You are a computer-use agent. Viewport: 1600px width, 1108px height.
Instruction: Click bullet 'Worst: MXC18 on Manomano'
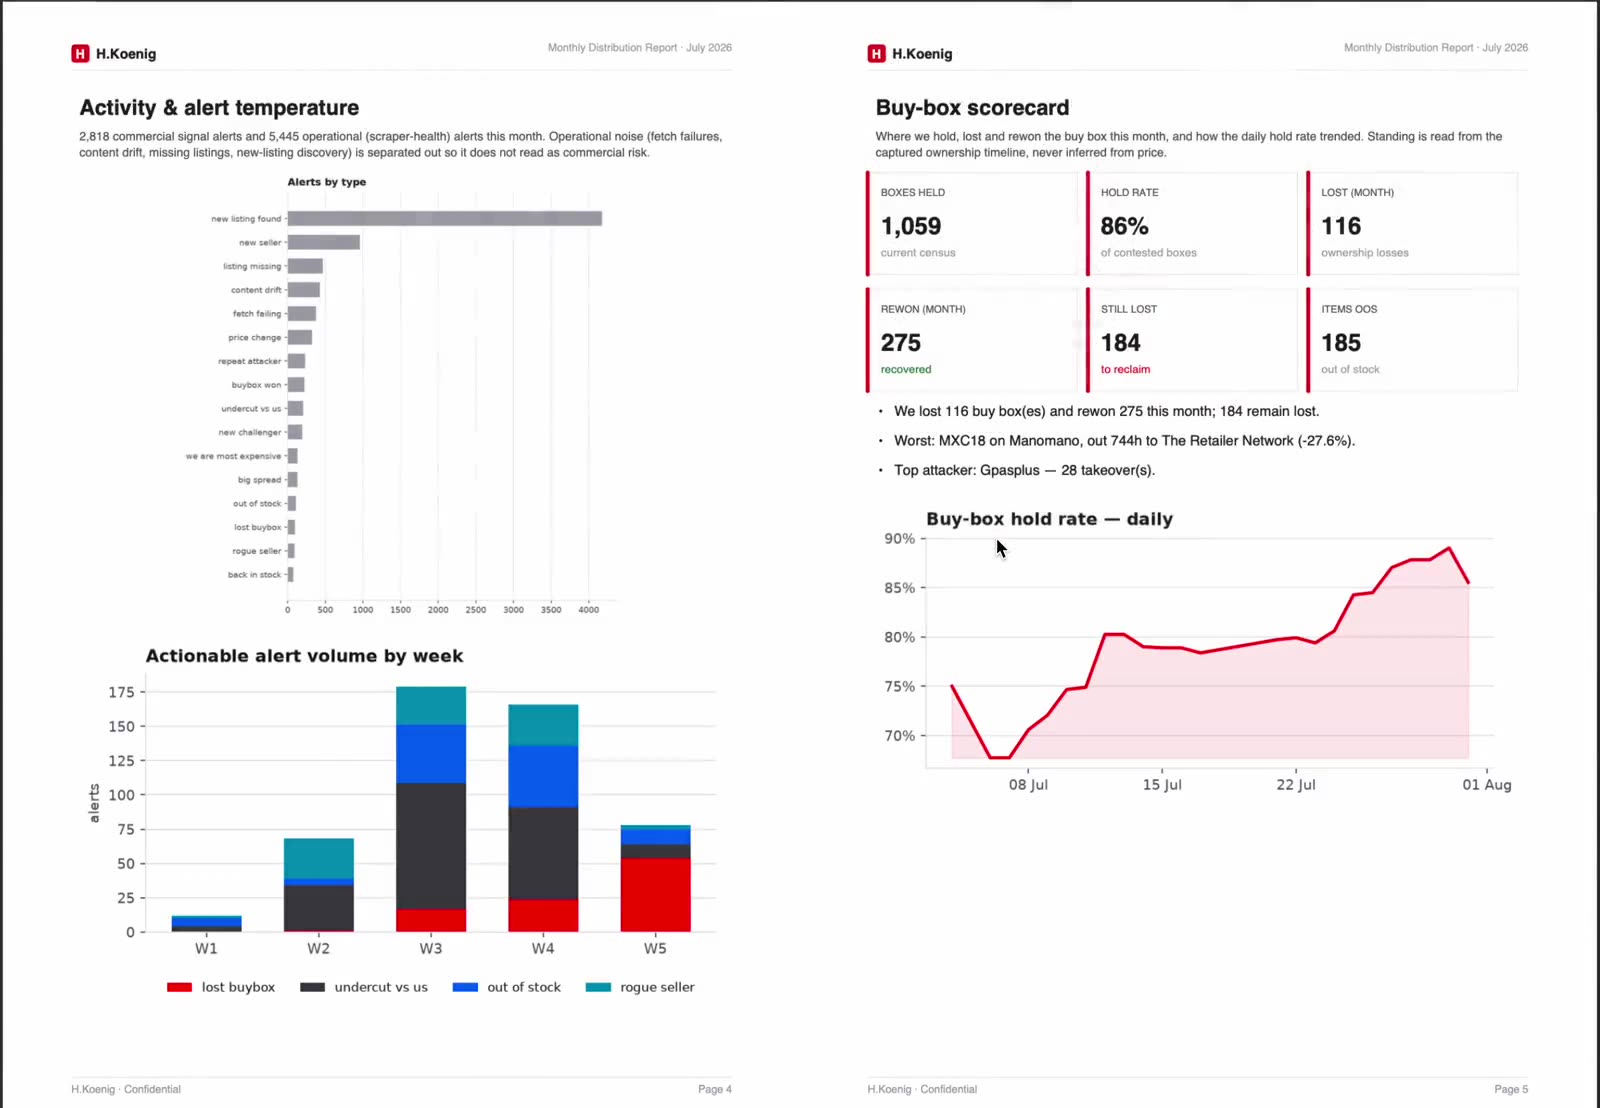click(x=1124, y=441)
